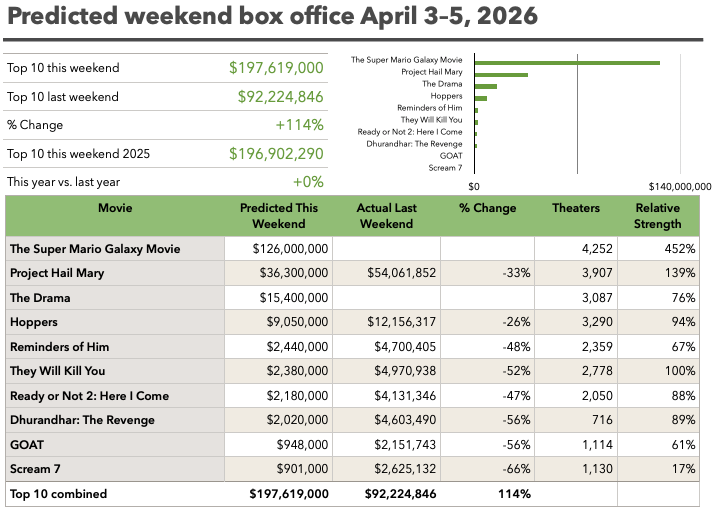Select the 'Relative Strength' column header
Viewport: 720px width, 520px height.
[657, 216]
